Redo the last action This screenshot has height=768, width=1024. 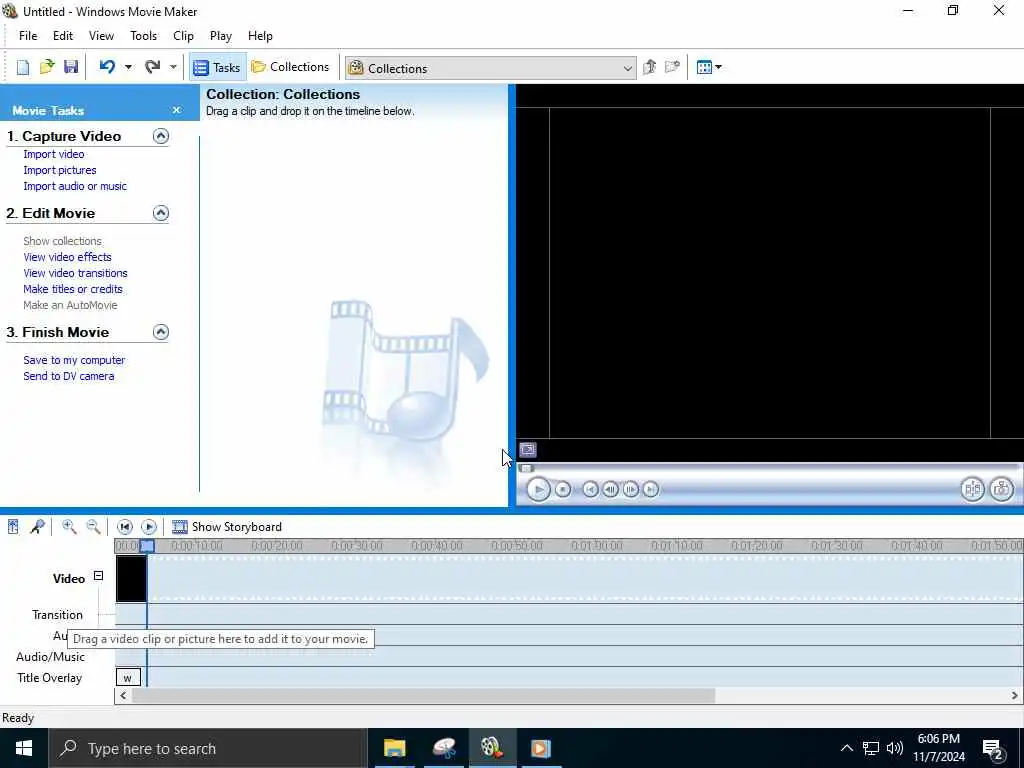[x=153, y=67]
